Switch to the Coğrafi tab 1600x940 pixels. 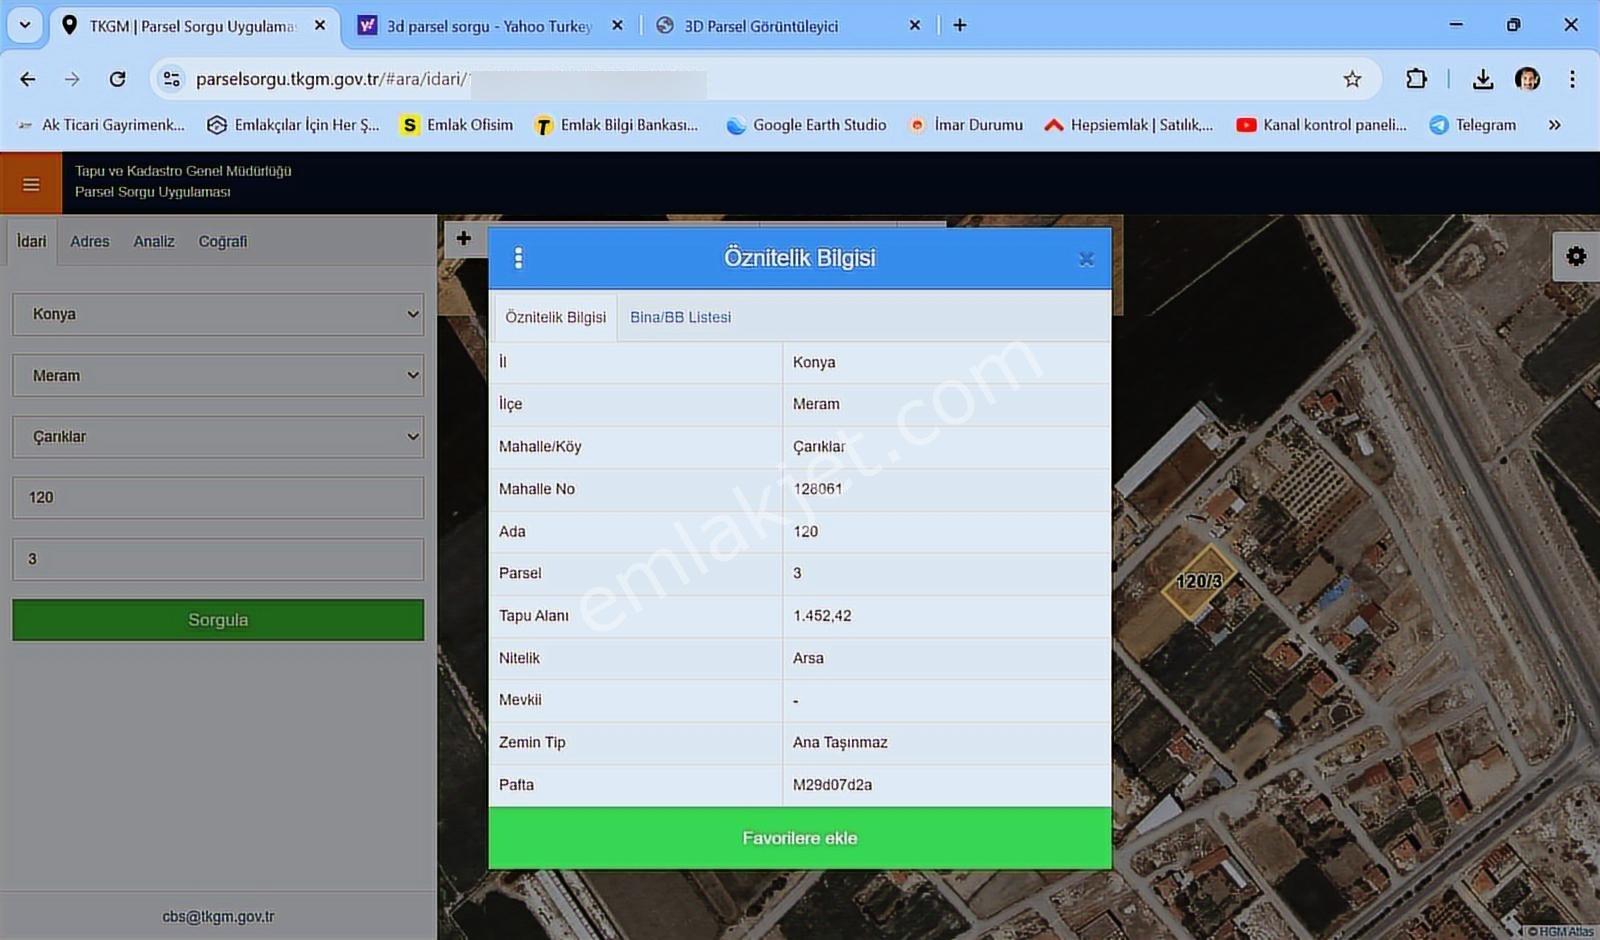coord(222,241)
